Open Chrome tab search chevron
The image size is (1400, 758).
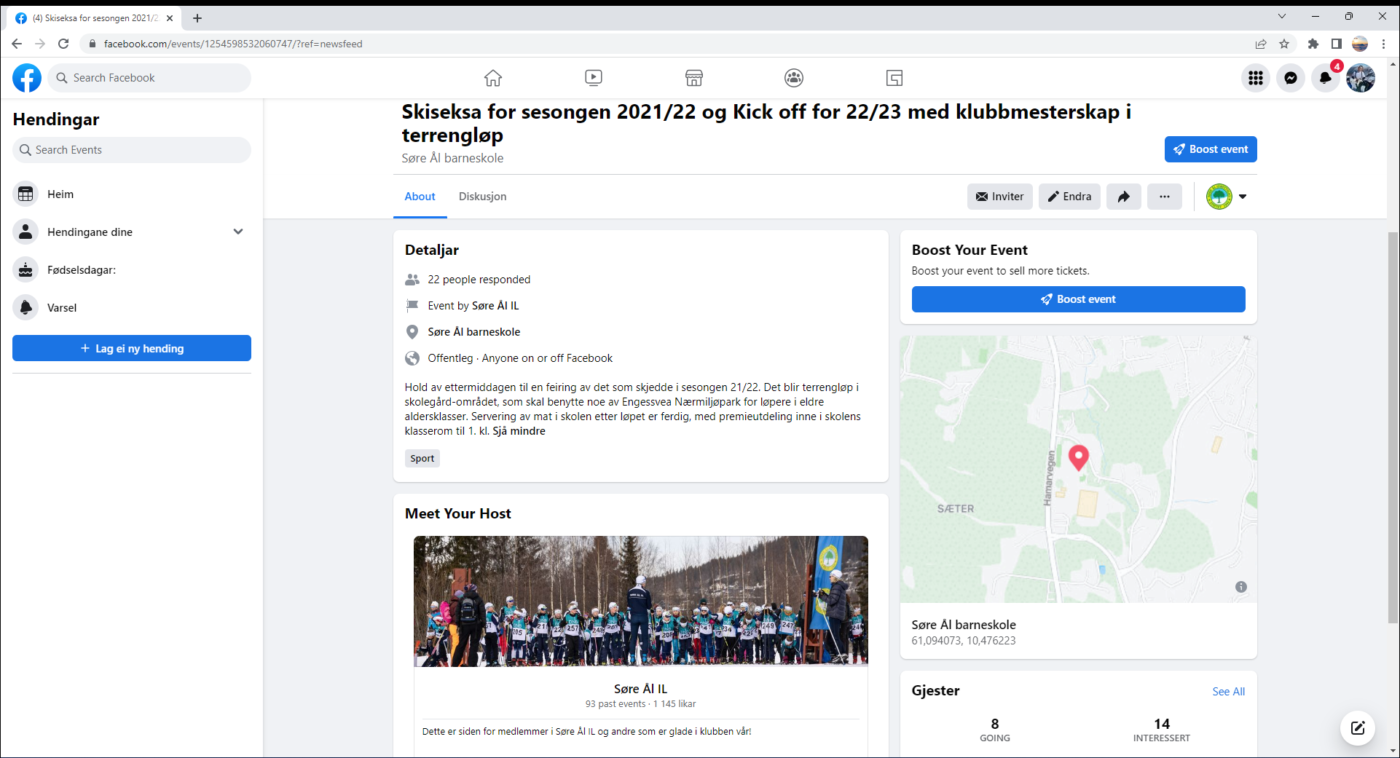point(1282,16)
